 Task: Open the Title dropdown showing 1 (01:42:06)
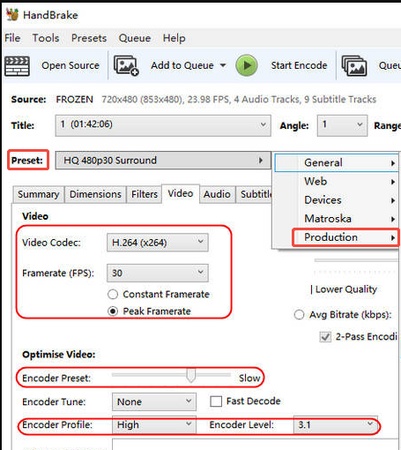tap(163, 125)
